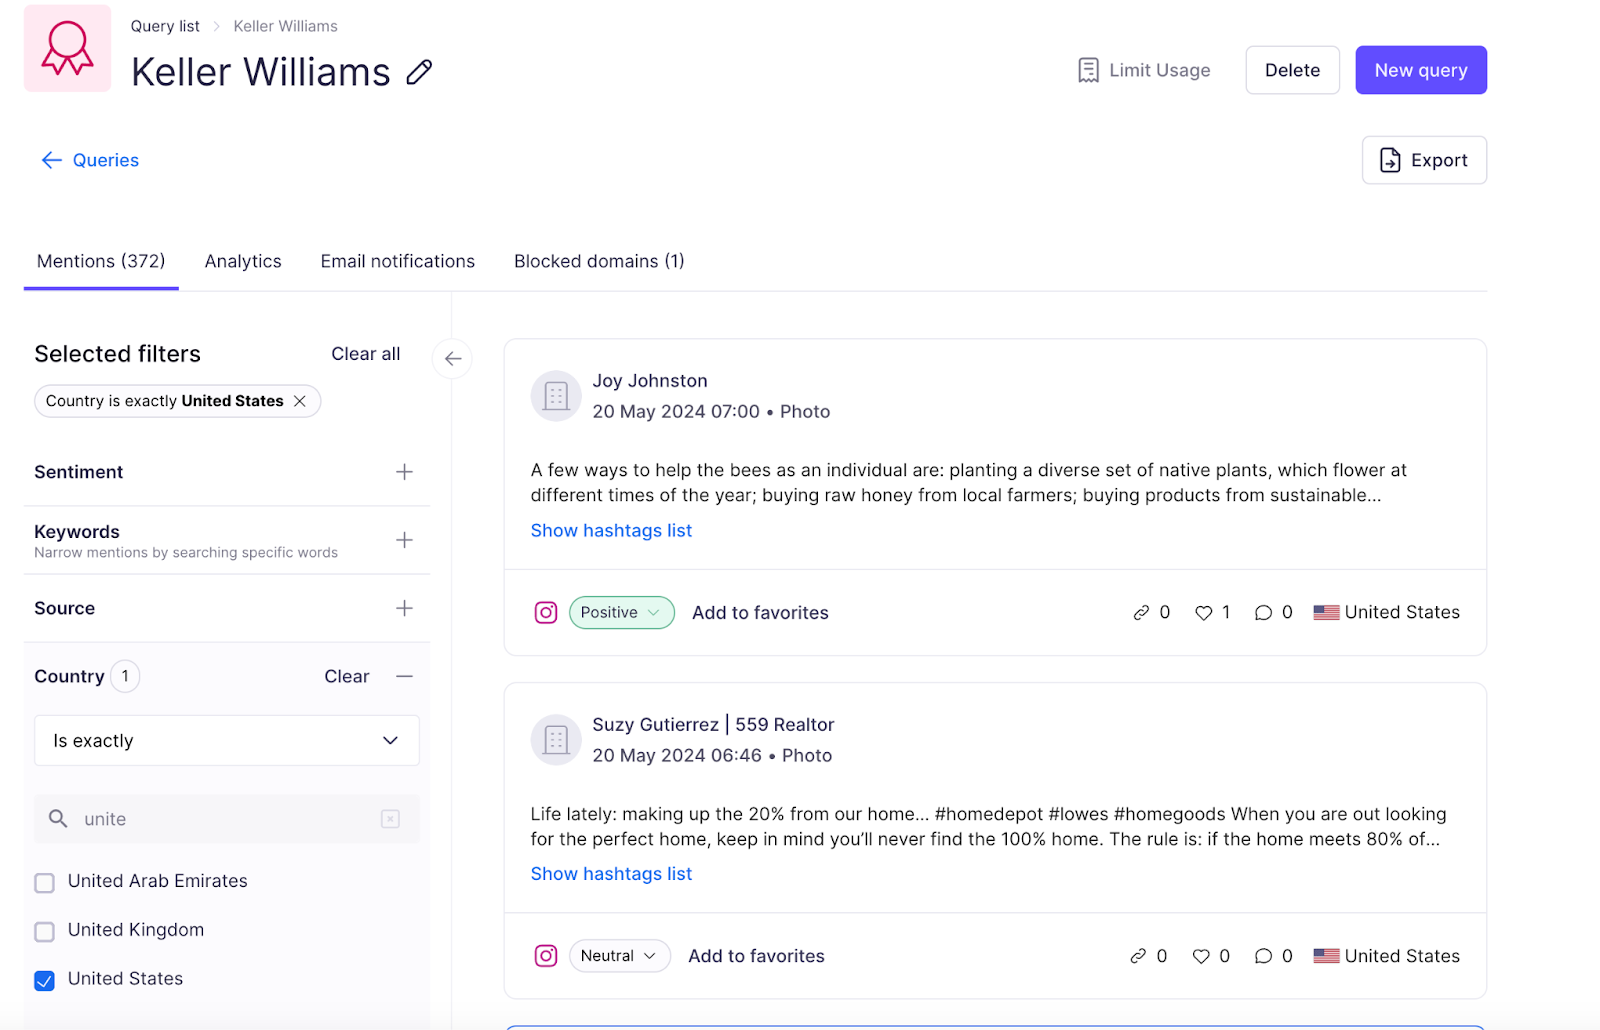Expand the Keywords filter section
Image resolution: width=1600 pixels, height=1030 pixels.
[x=404, y=540]
